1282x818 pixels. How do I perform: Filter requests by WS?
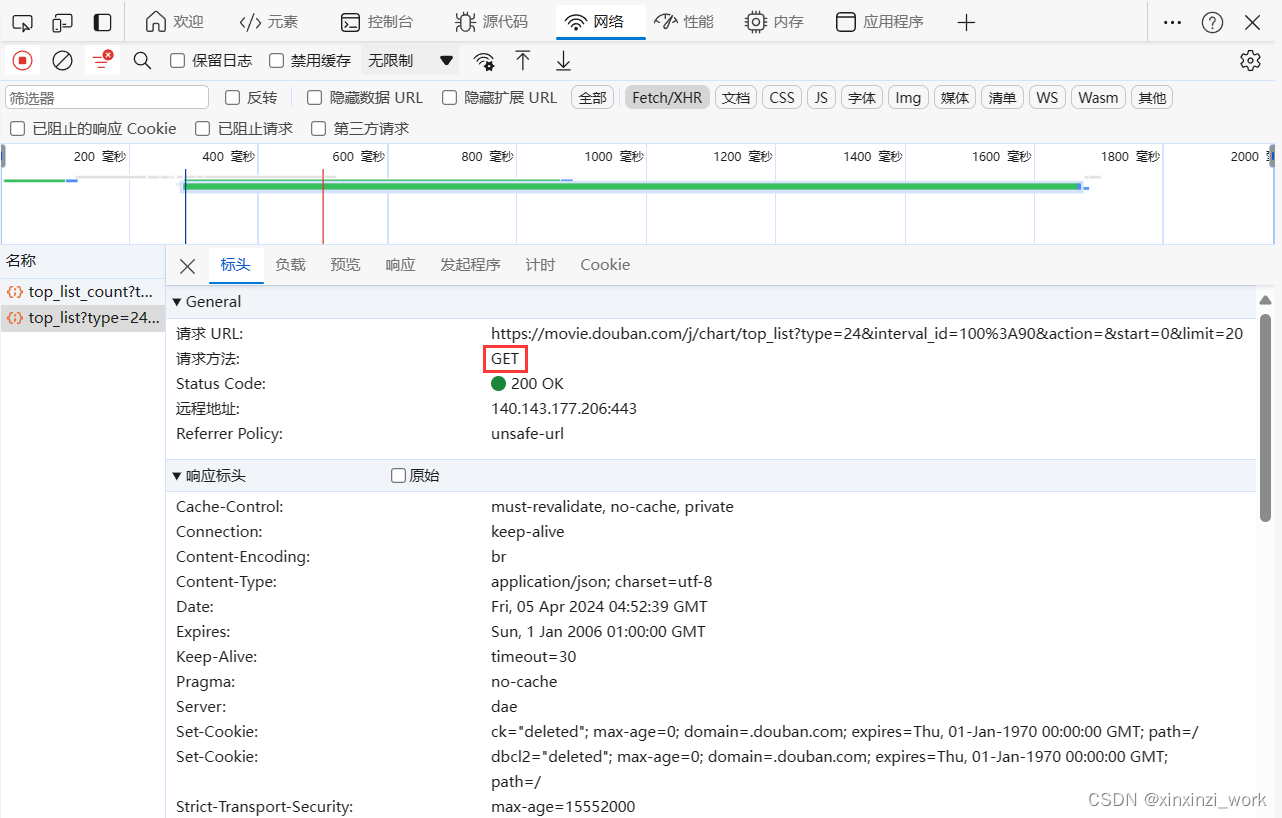tap(1047, 97)
